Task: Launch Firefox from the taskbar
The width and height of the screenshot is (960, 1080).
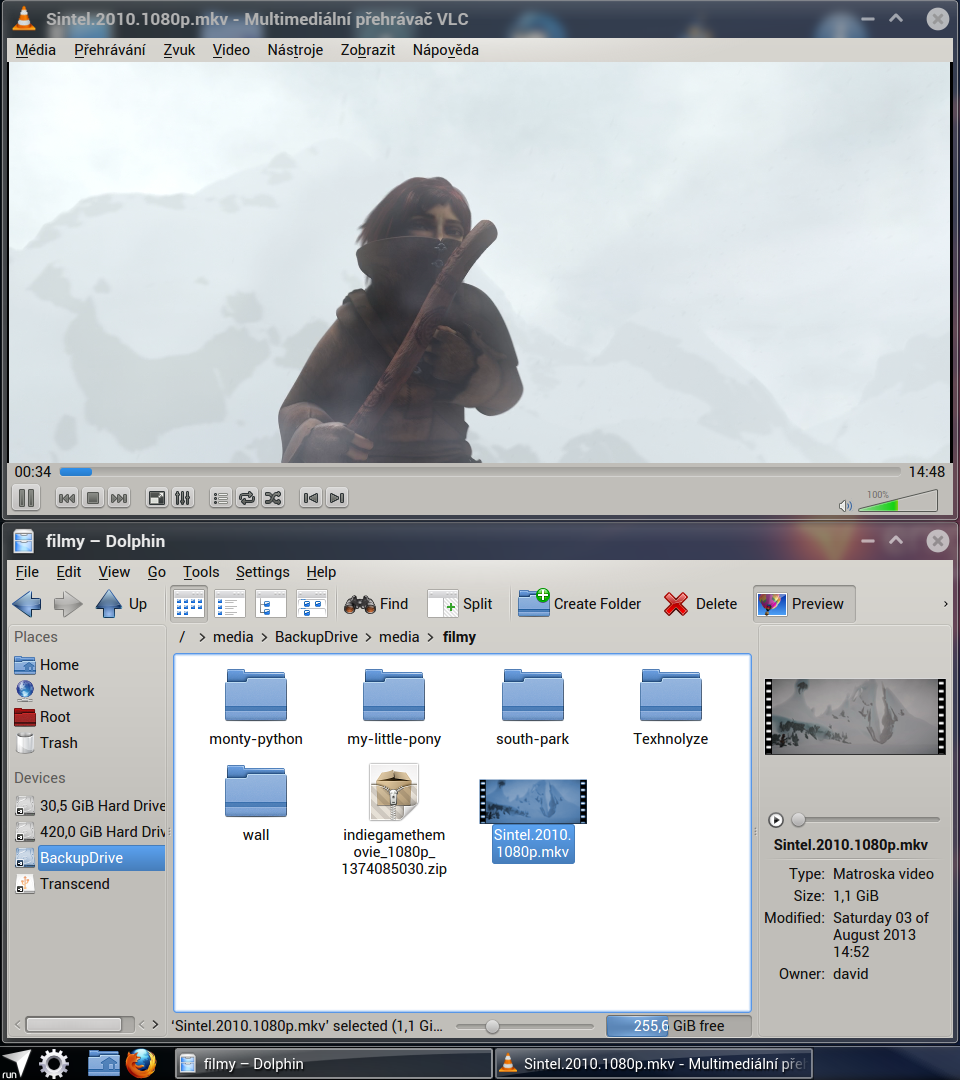Action: 141,1063
